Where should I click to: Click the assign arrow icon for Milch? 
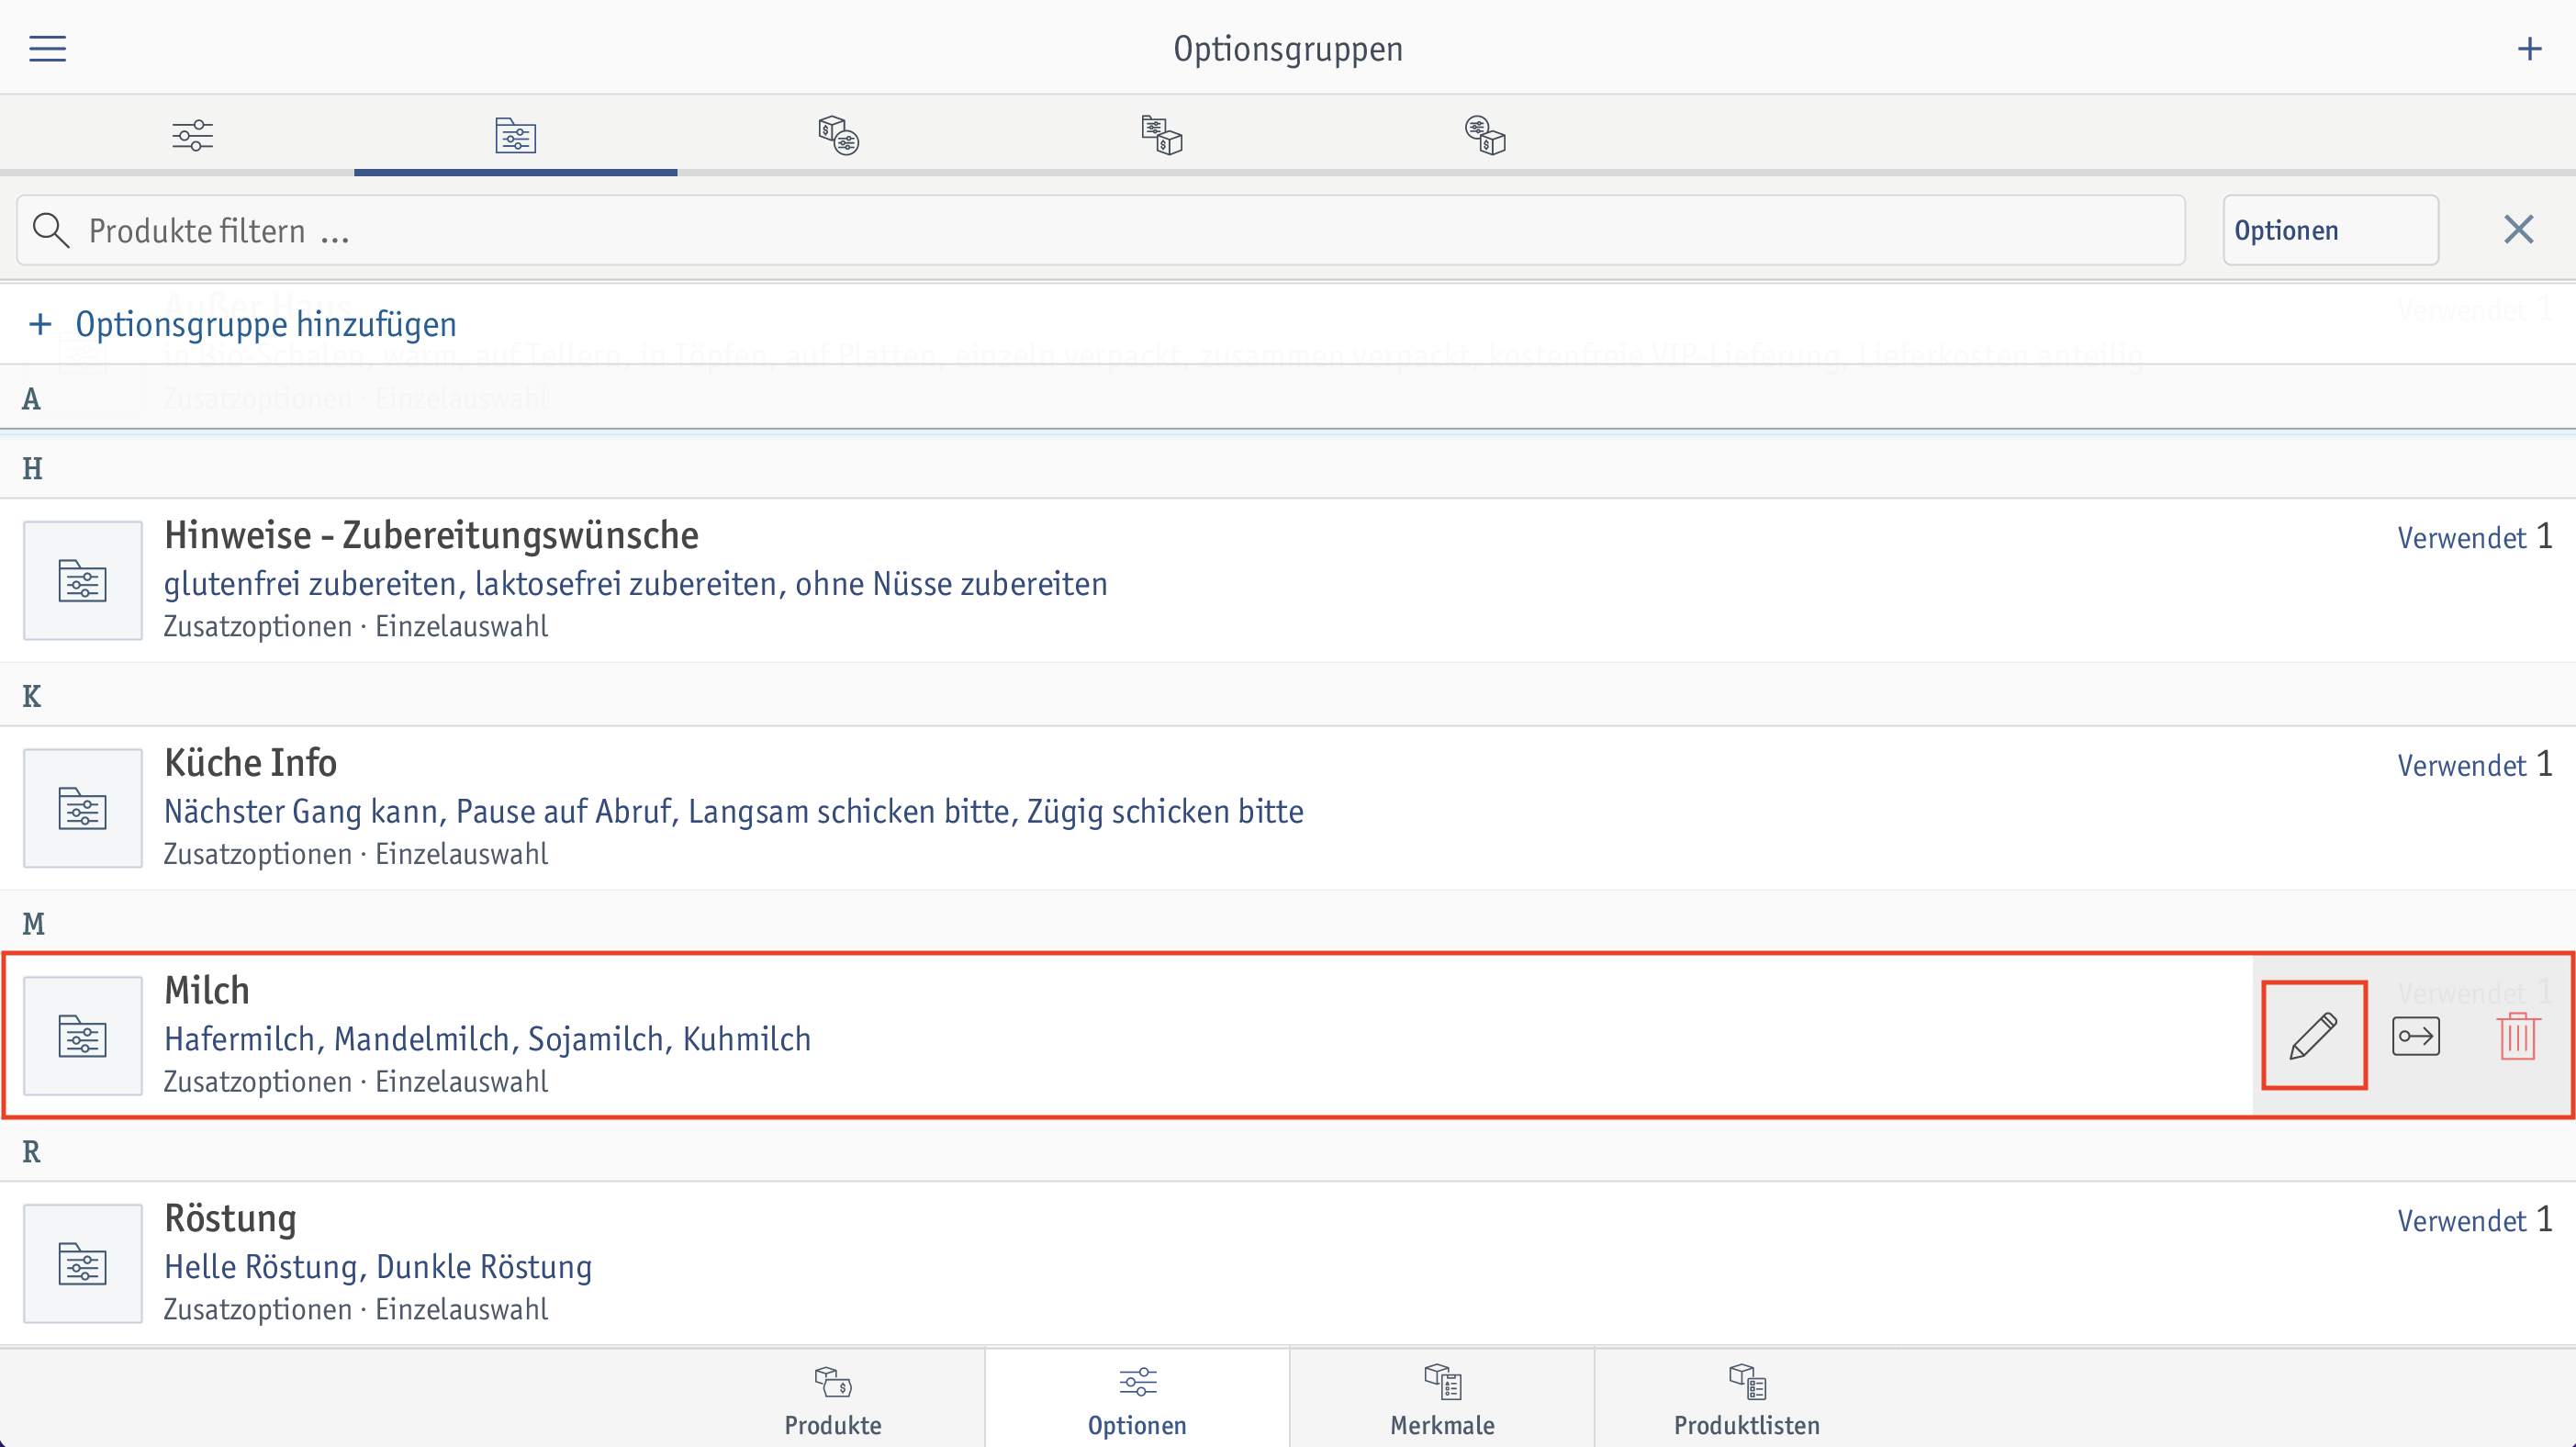point(2415,1035)
